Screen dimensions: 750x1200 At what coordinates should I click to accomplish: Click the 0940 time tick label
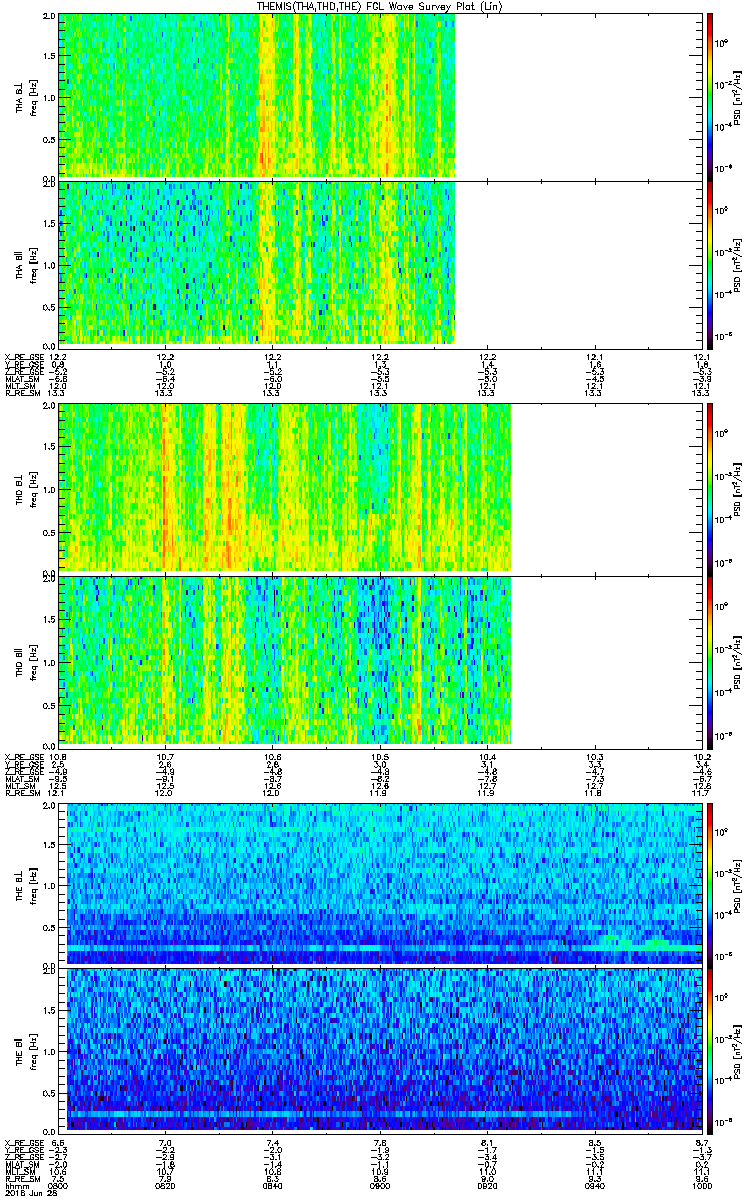[595, 1185]
